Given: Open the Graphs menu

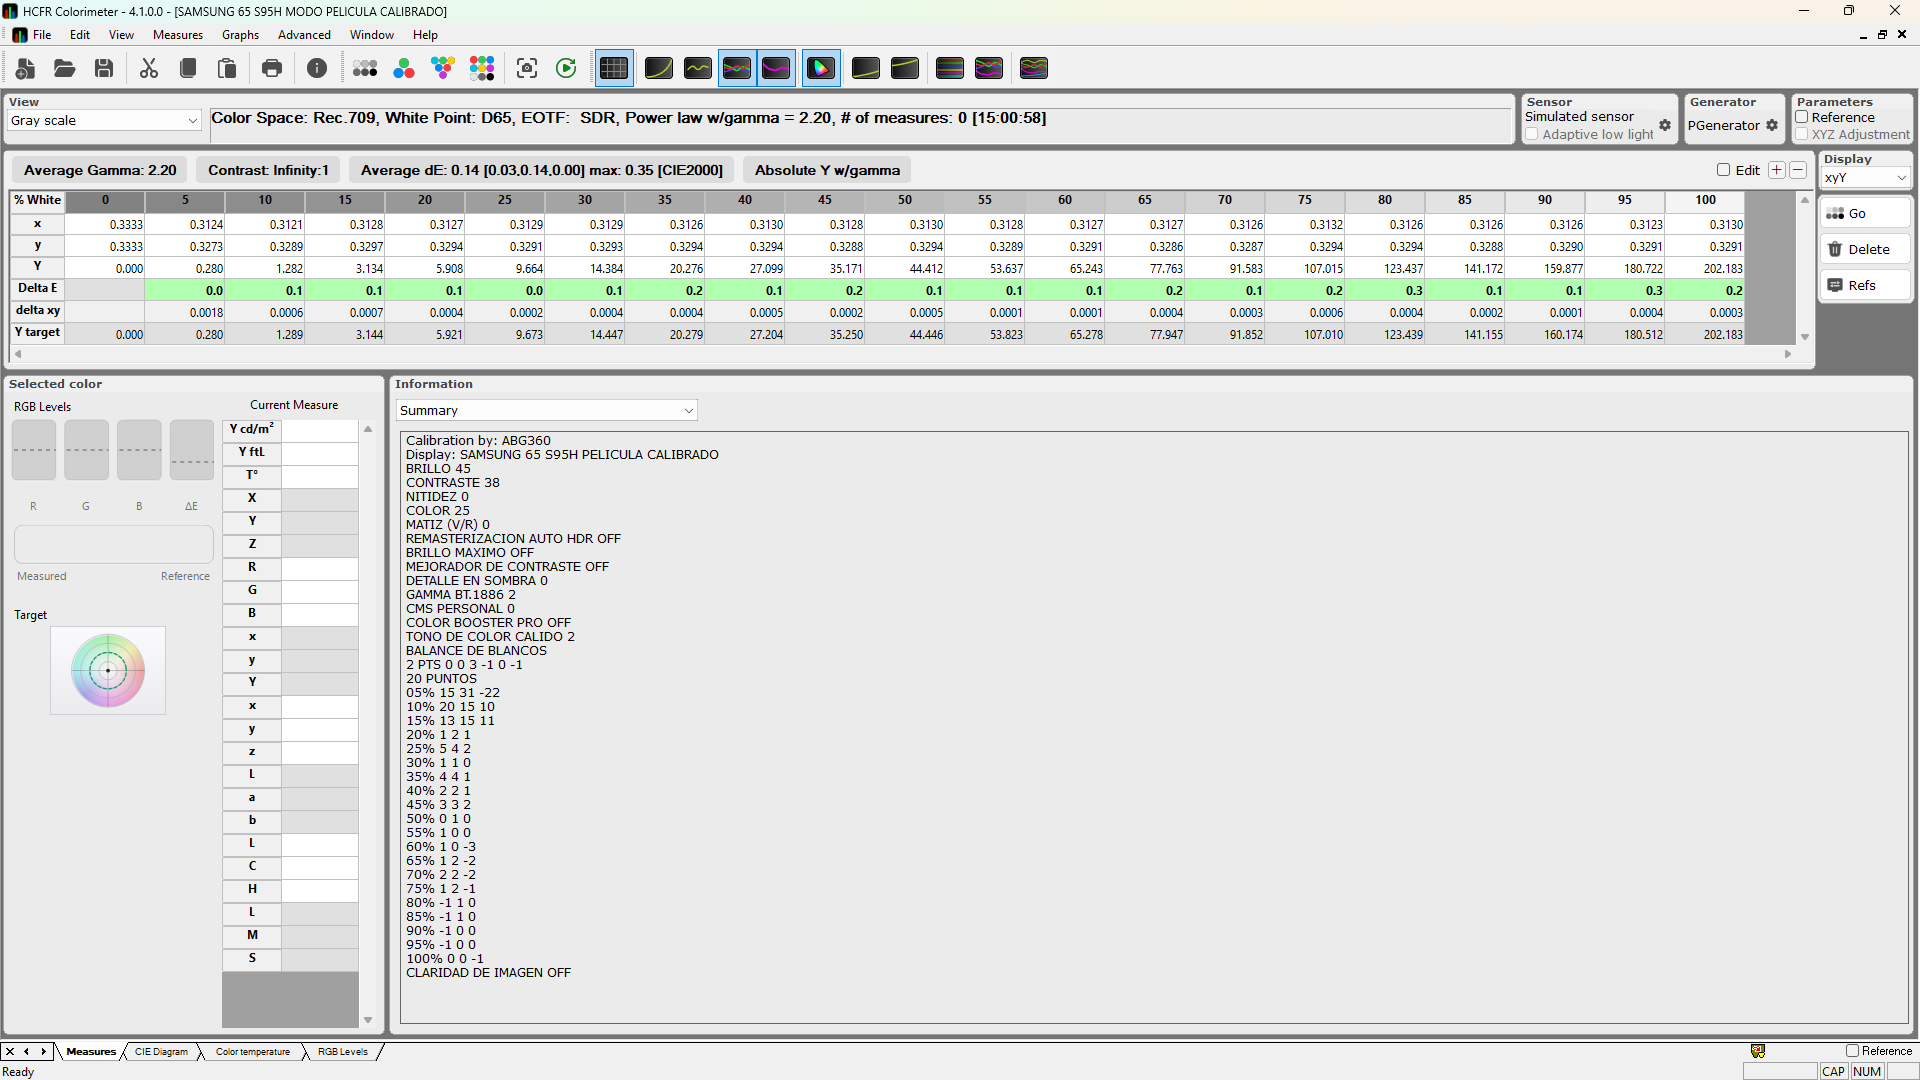Looking at the screenshot, I should pos(240,35).
